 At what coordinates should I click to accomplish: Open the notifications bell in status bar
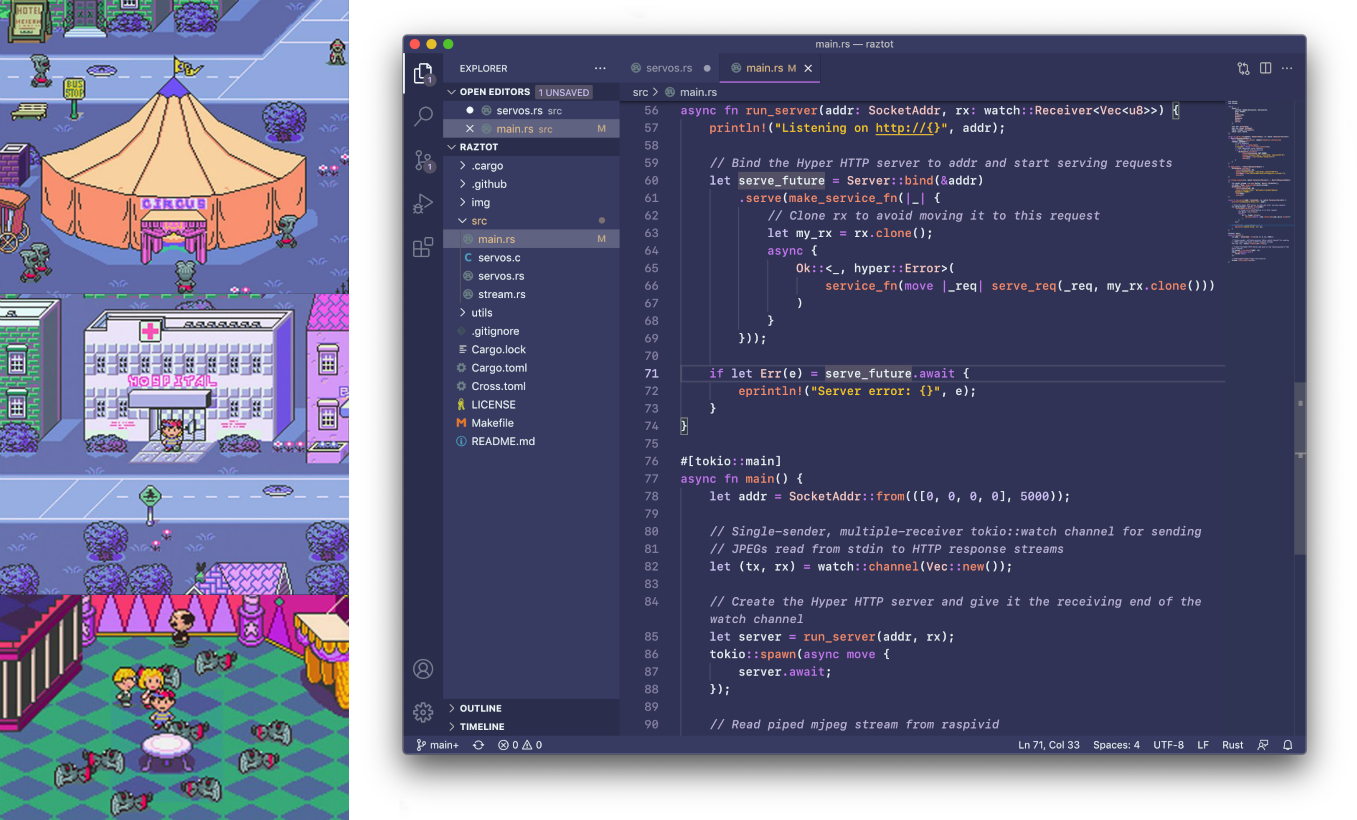coord(1288,745)
